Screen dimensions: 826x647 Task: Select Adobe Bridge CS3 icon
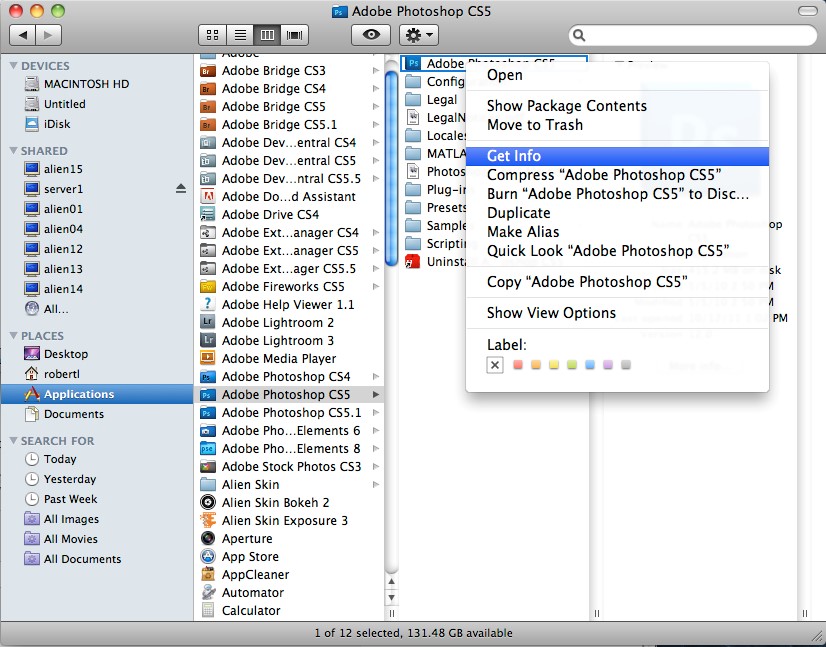(208, 71)
